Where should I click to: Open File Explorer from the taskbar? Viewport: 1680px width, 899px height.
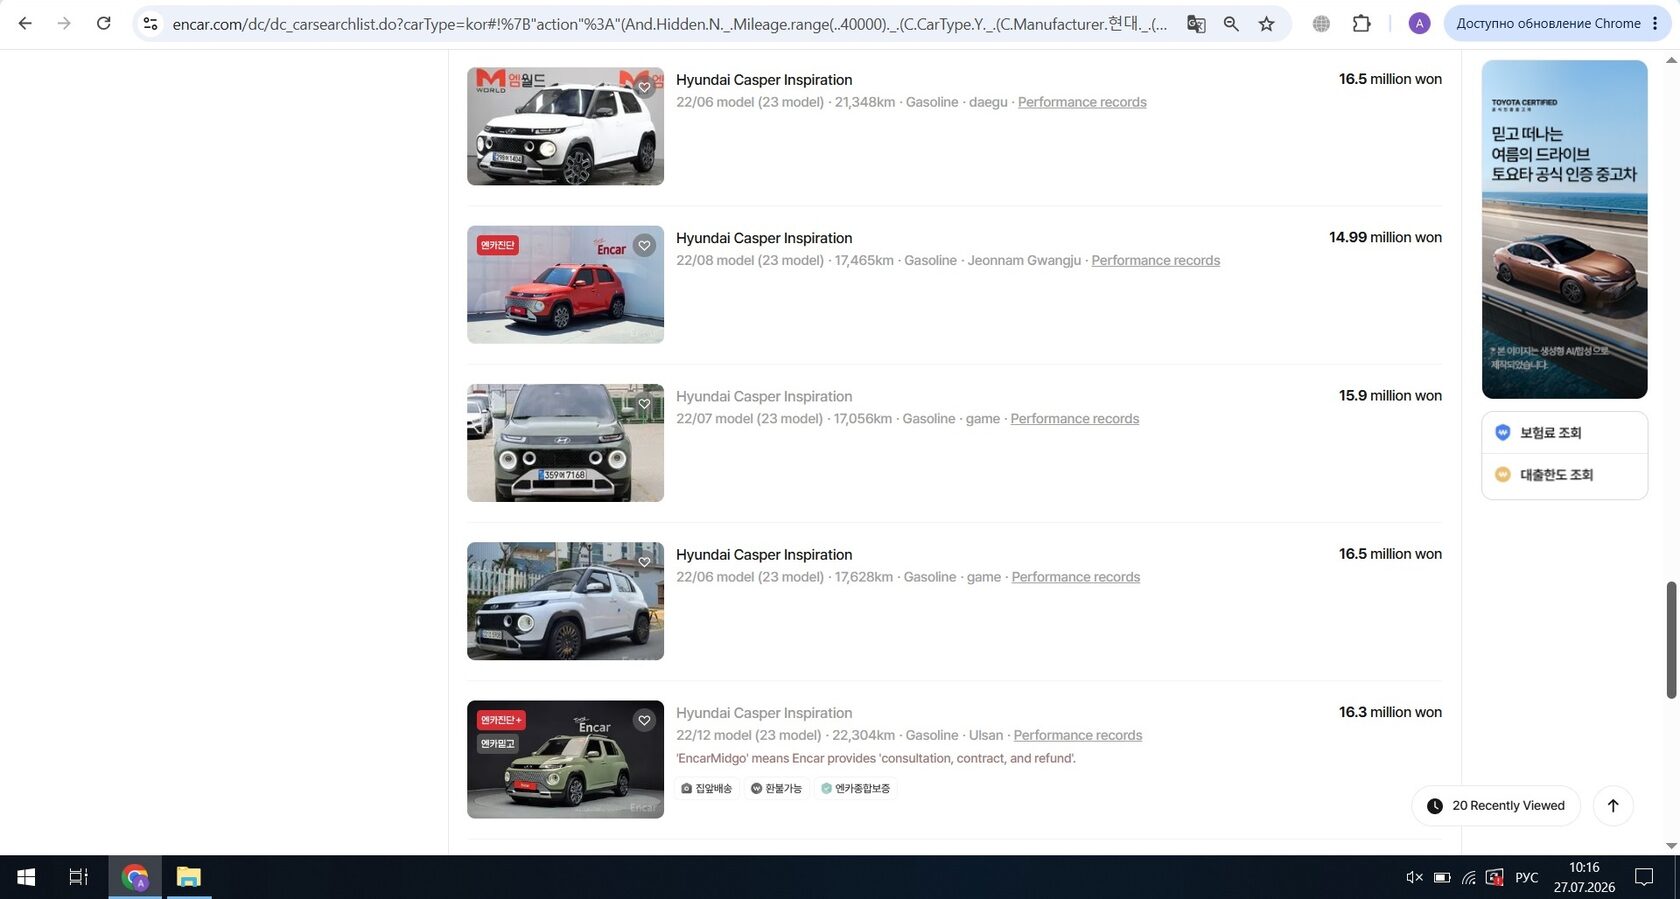[x=188, y=877]
